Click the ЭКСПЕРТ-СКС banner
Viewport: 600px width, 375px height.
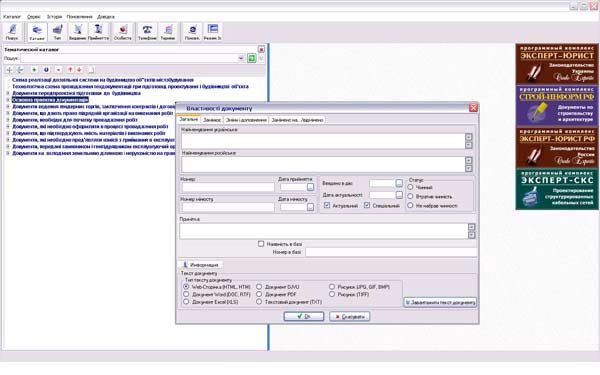point(557,189)
